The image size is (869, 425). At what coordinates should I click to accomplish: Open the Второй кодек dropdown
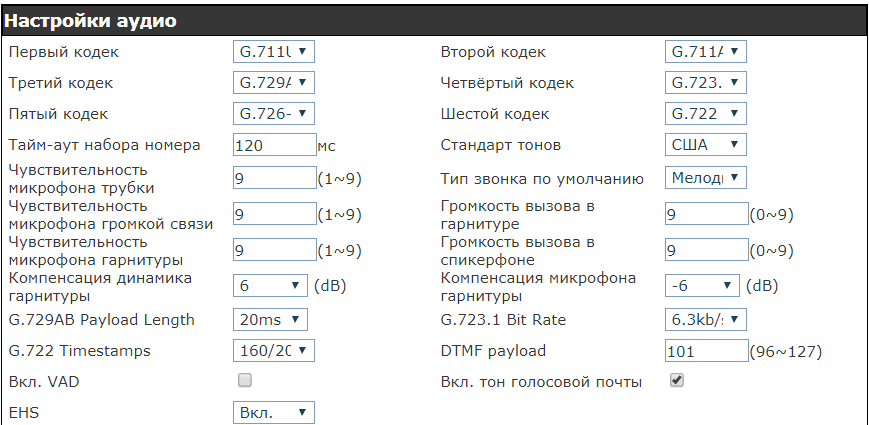[706, 51]
